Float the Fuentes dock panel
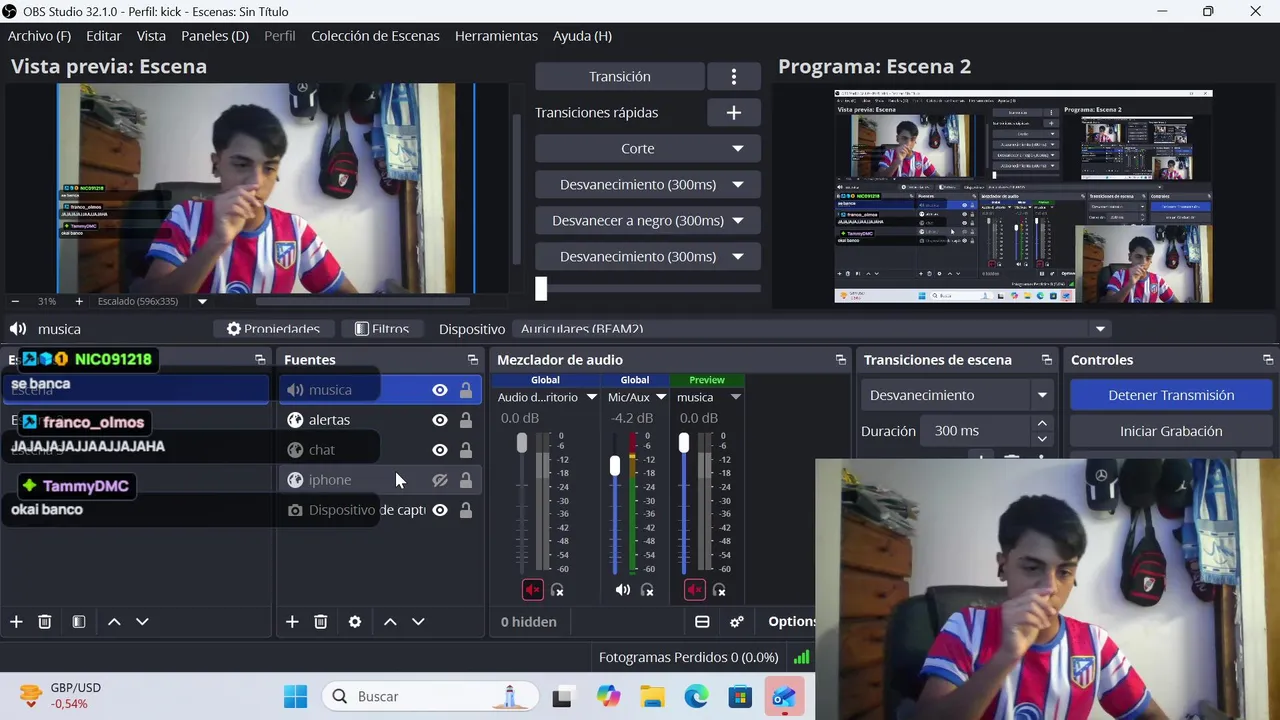Viewport: 1280px width, 720px height. click(473, 360)
